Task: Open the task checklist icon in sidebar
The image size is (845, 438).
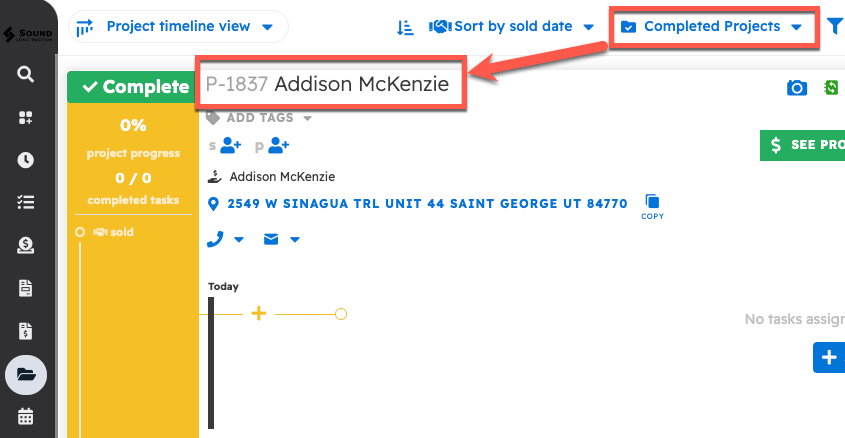Action: pyautogui.click(x=26, y=202)
